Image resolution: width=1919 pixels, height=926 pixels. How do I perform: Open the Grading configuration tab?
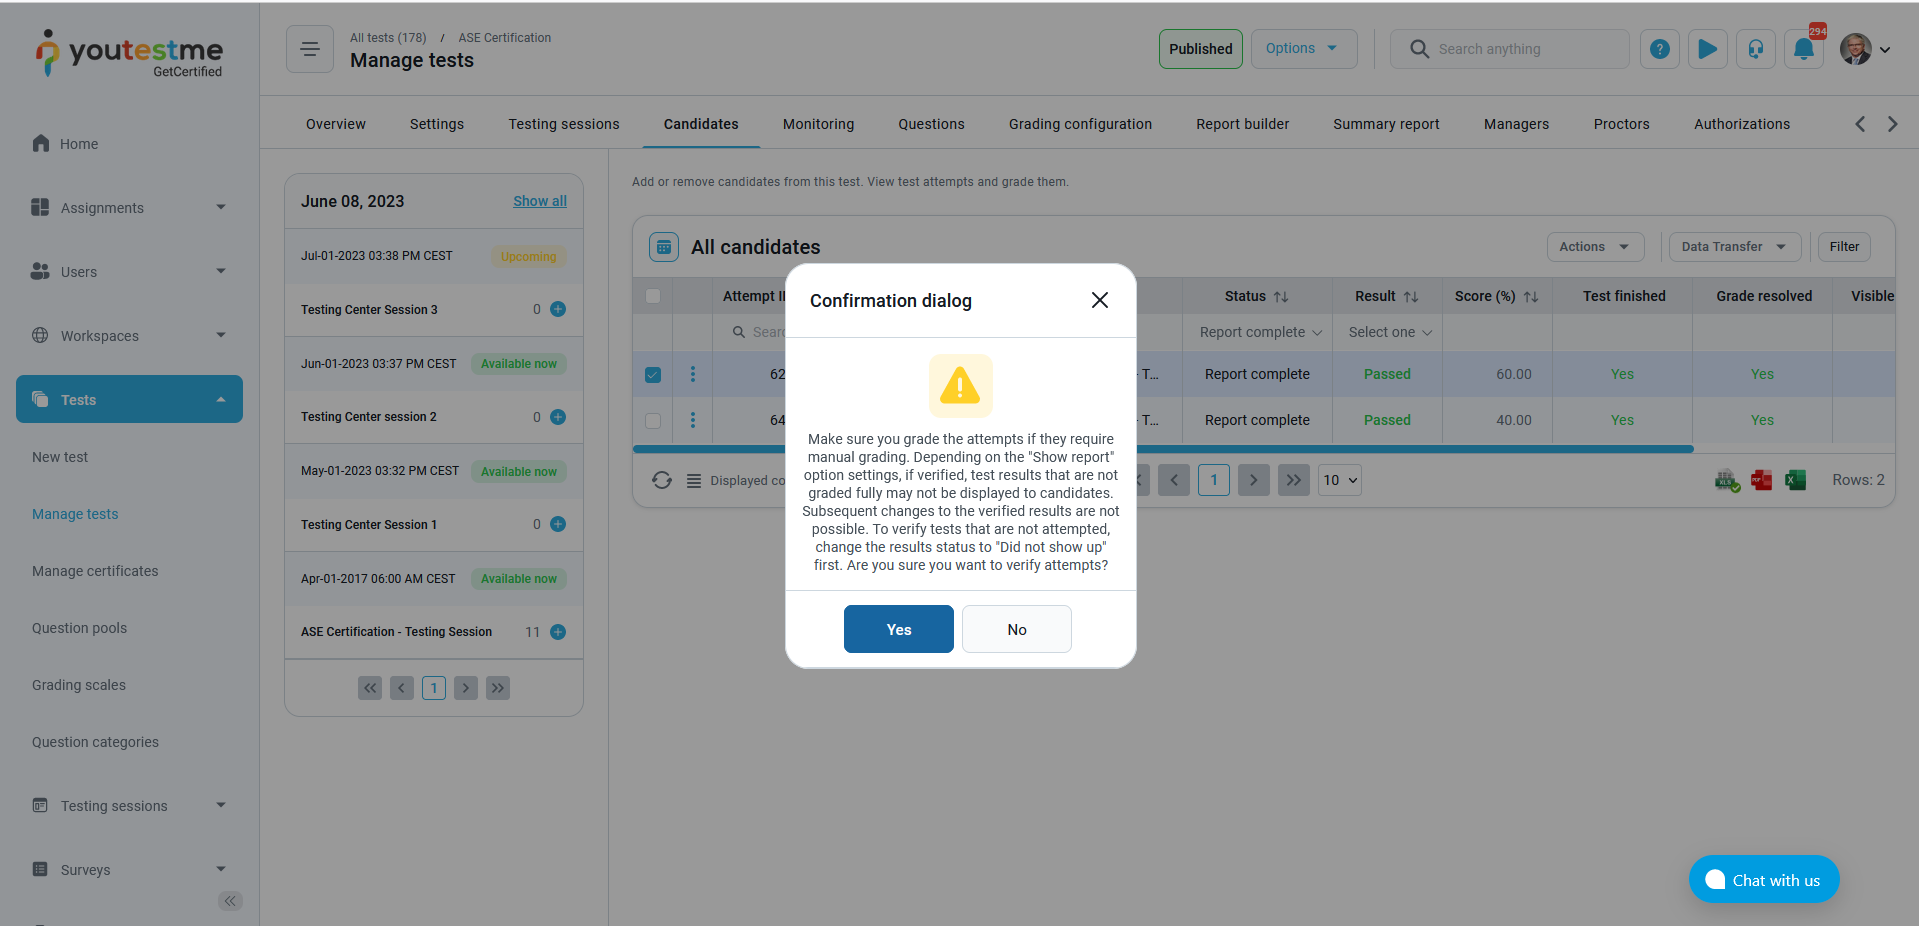coord(1080,124)
